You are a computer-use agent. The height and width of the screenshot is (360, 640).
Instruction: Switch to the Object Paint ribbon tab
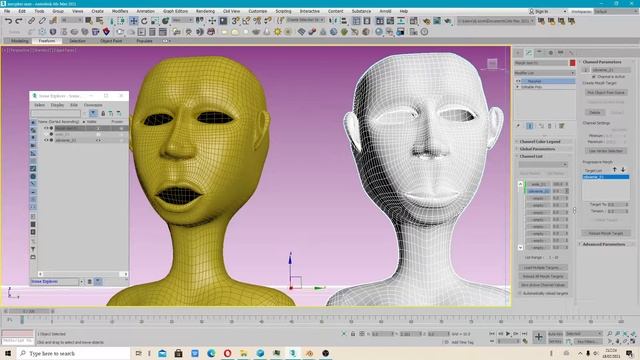[111, 41]
